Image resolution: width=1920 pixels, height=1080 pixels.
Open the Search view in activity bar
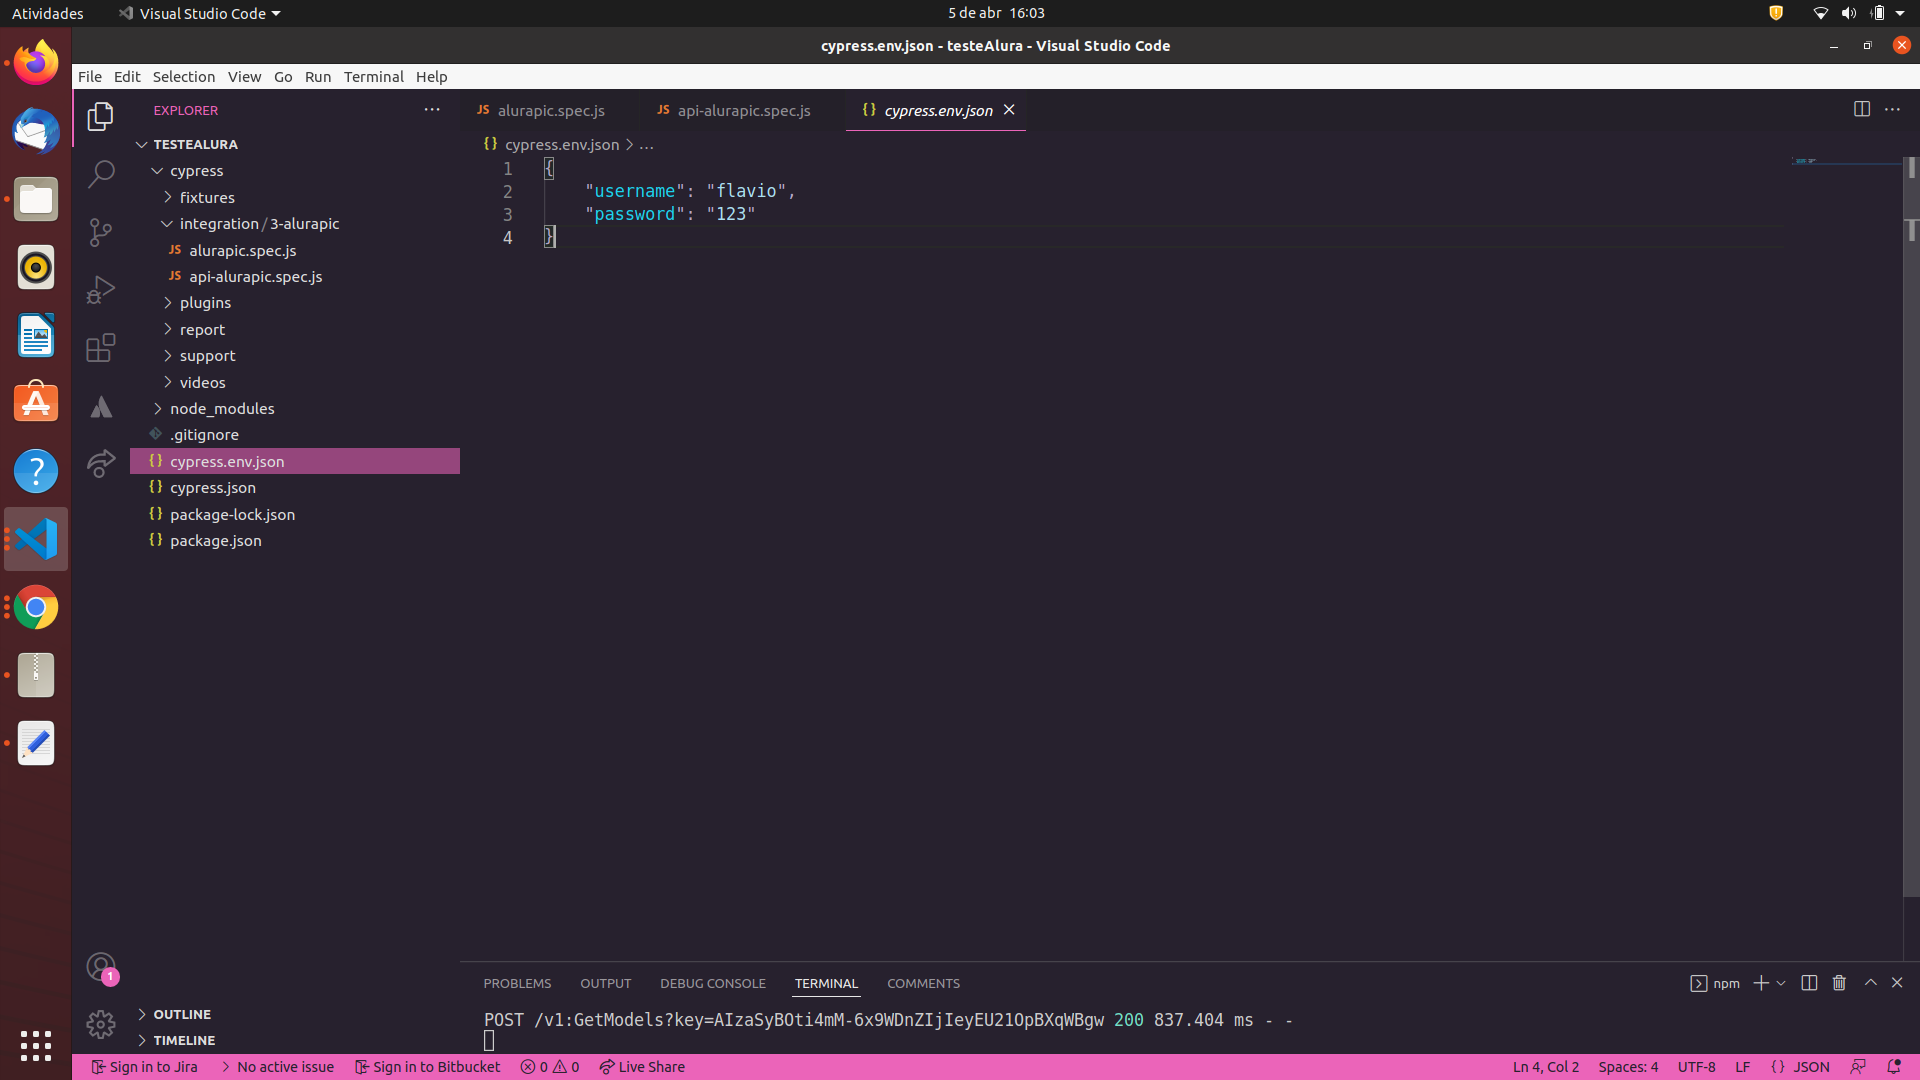pyautogui.click(x=100, y=174)
